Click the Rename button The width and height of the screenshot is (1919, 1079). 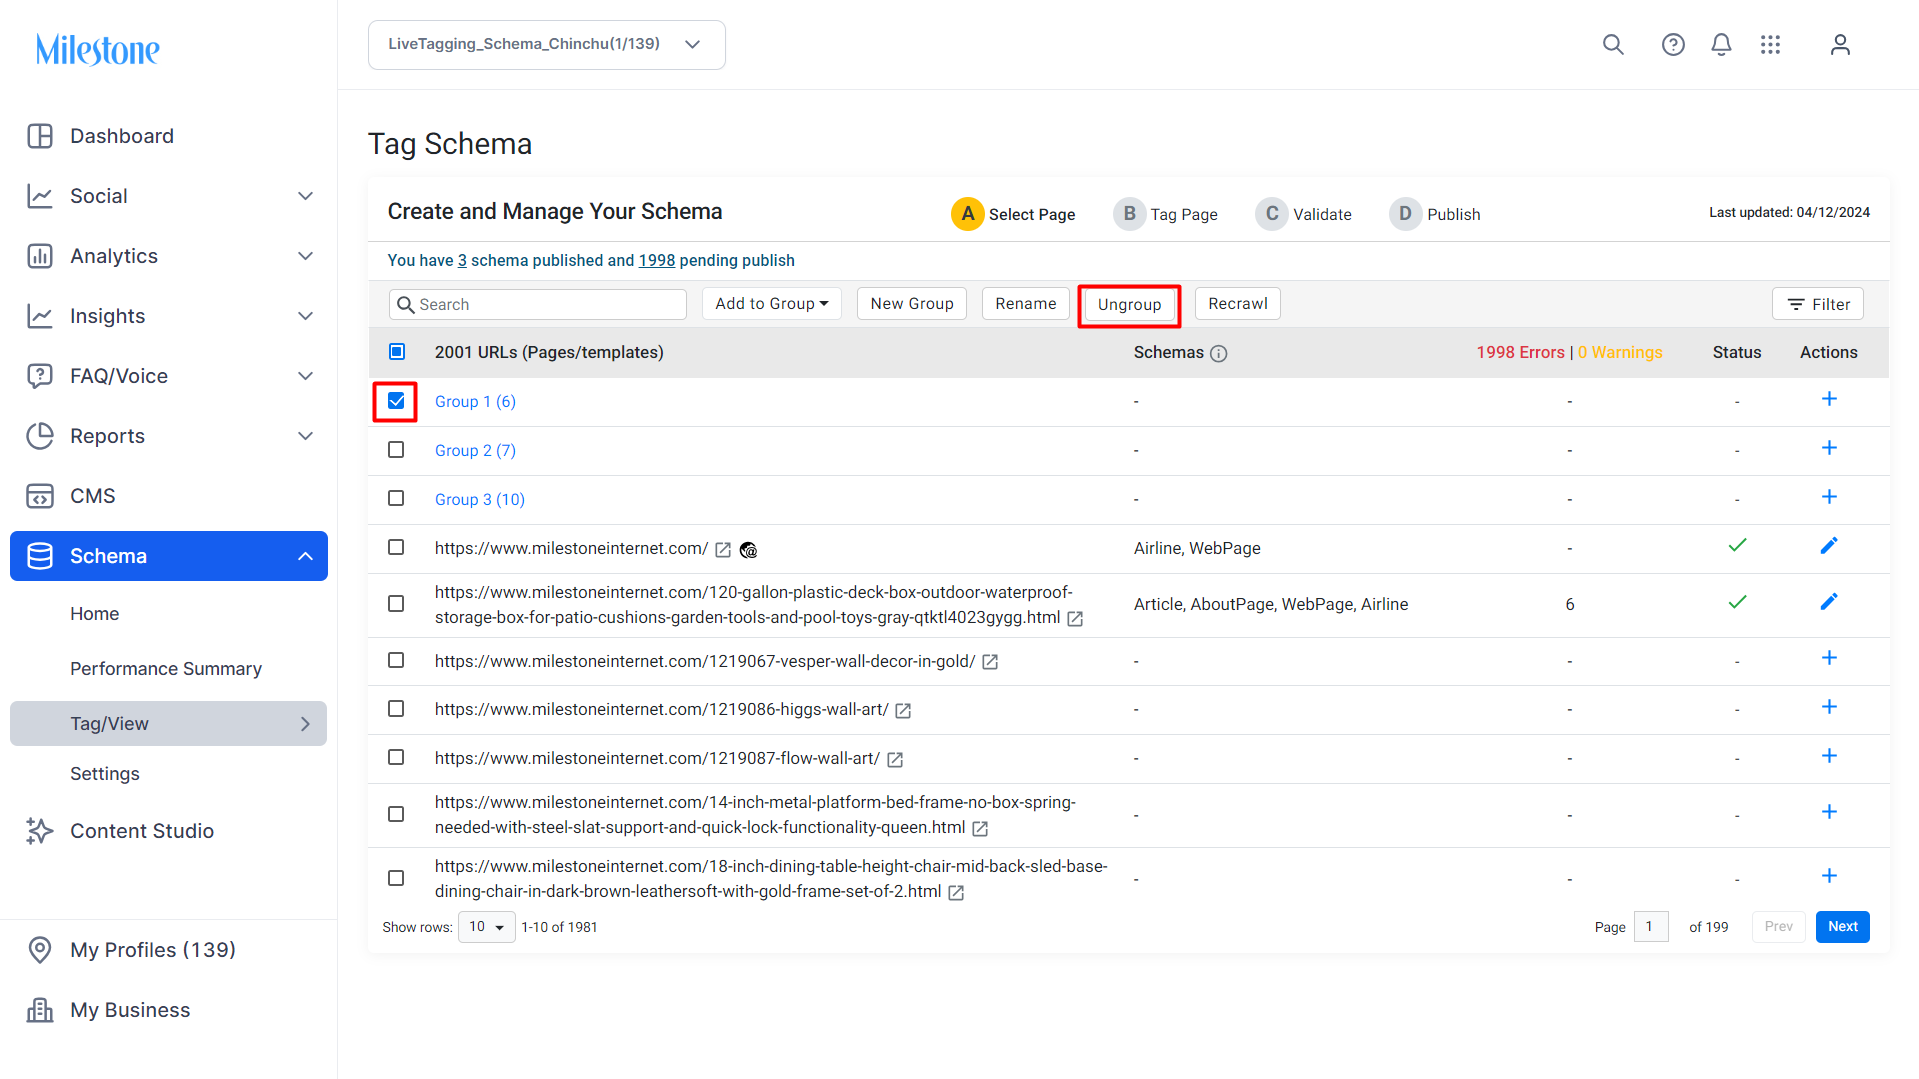pos(1026,304)
